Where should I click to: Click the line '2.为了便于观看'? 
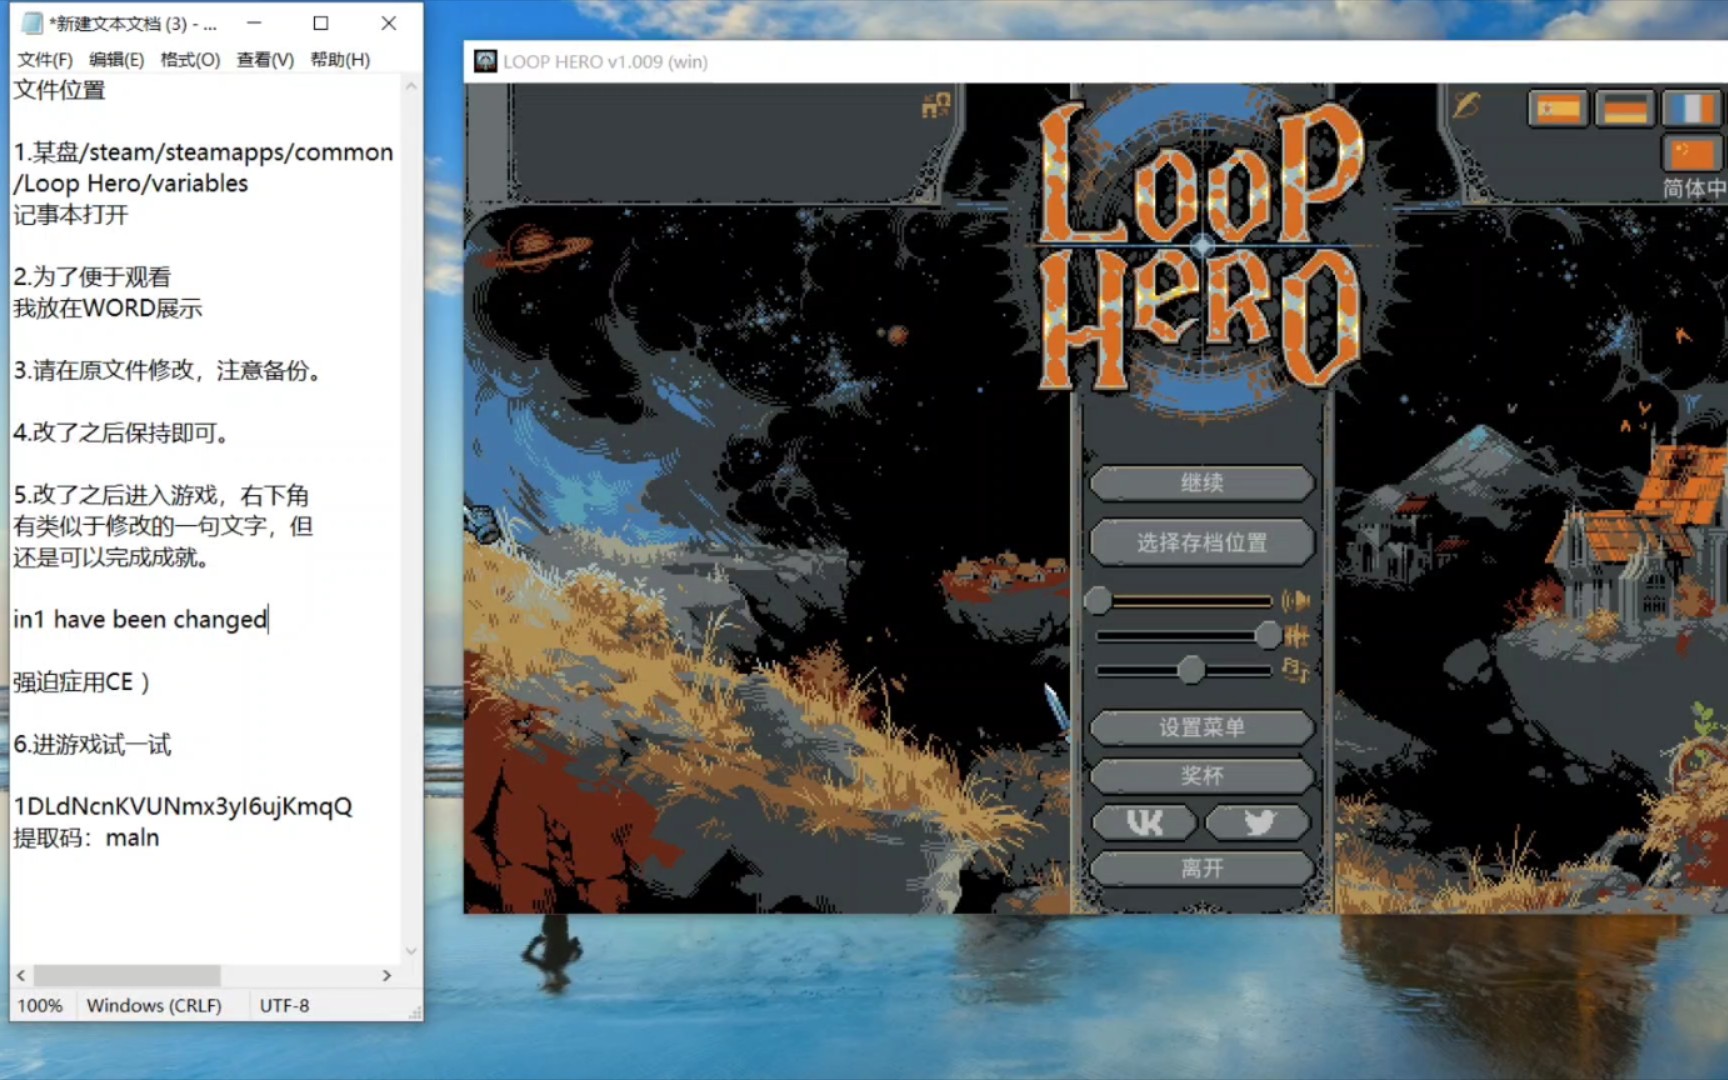(x=92, y=277)
